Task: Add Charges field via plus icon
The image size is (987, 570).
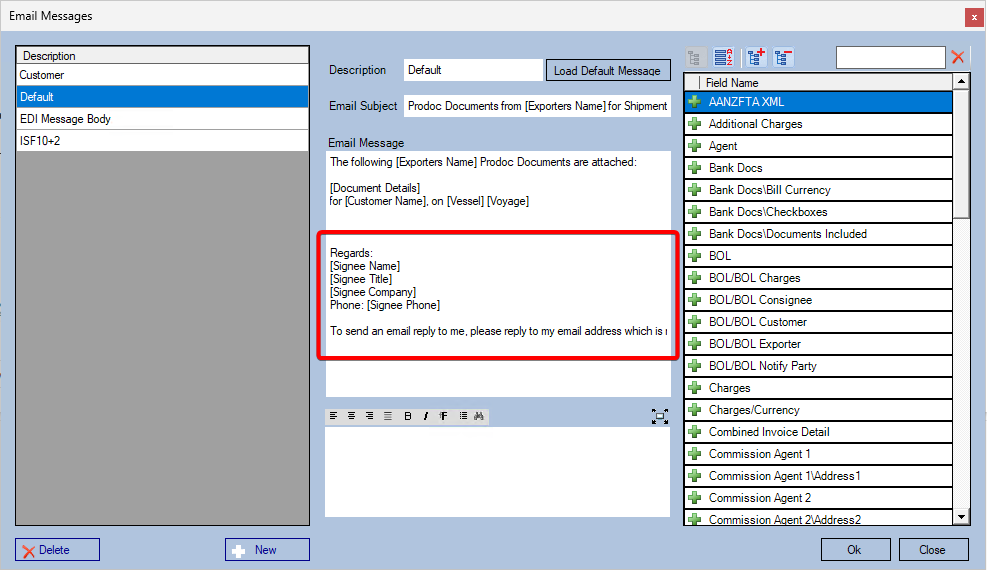Action: pyautogui.click(x=695, y=388)
